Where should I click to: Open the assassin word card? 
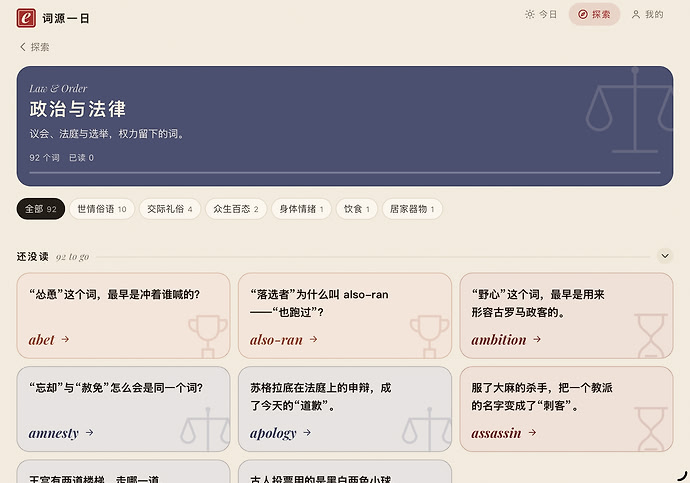566,409
